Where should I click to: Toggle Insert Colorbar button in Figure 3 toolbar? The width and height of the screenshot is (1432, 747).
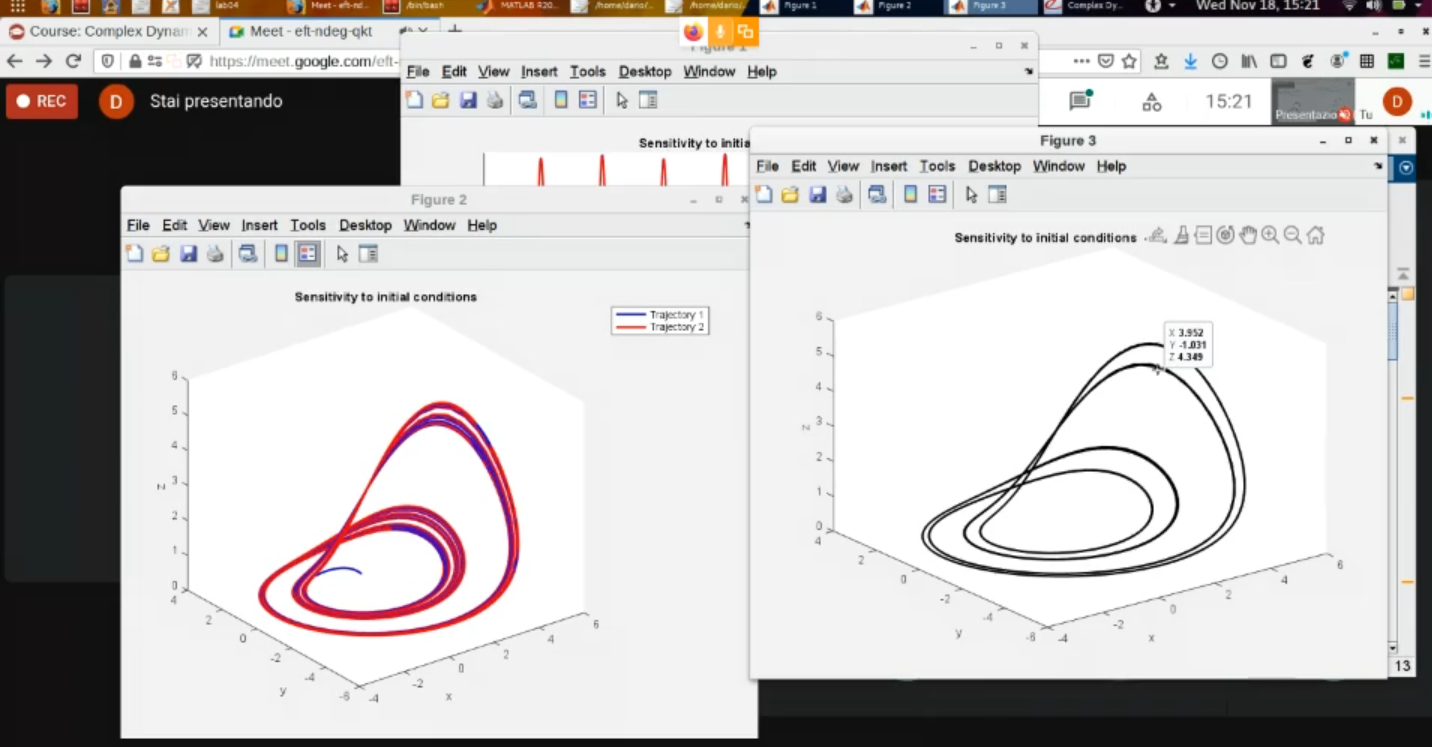click(x=910, y=195)
